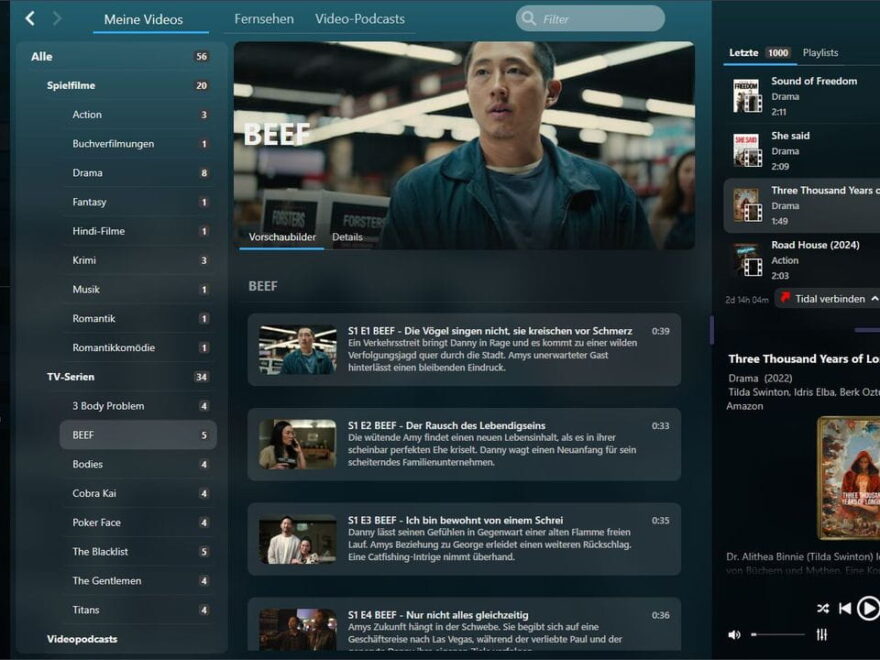Open S1 E4 BEEF episode thumbnail
Viewport: 880px width, 660px height.
[297, 630]
